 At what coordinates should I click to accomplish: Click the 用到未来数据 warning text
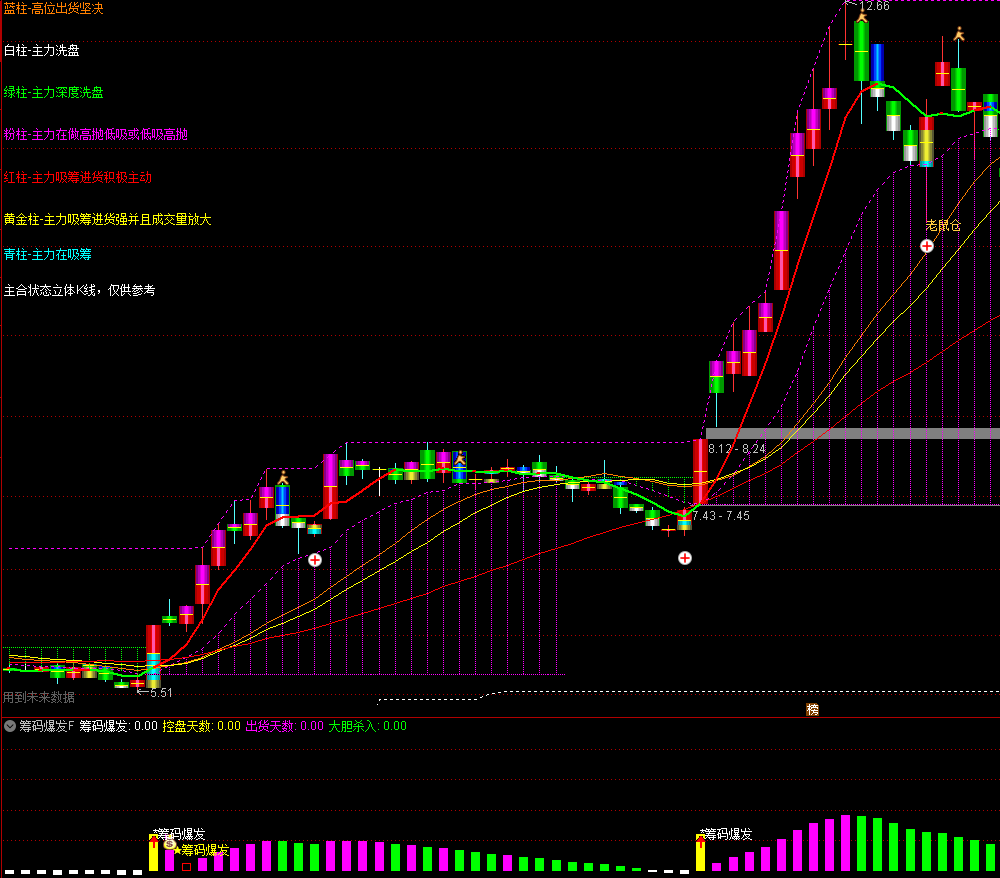(39, 697)
